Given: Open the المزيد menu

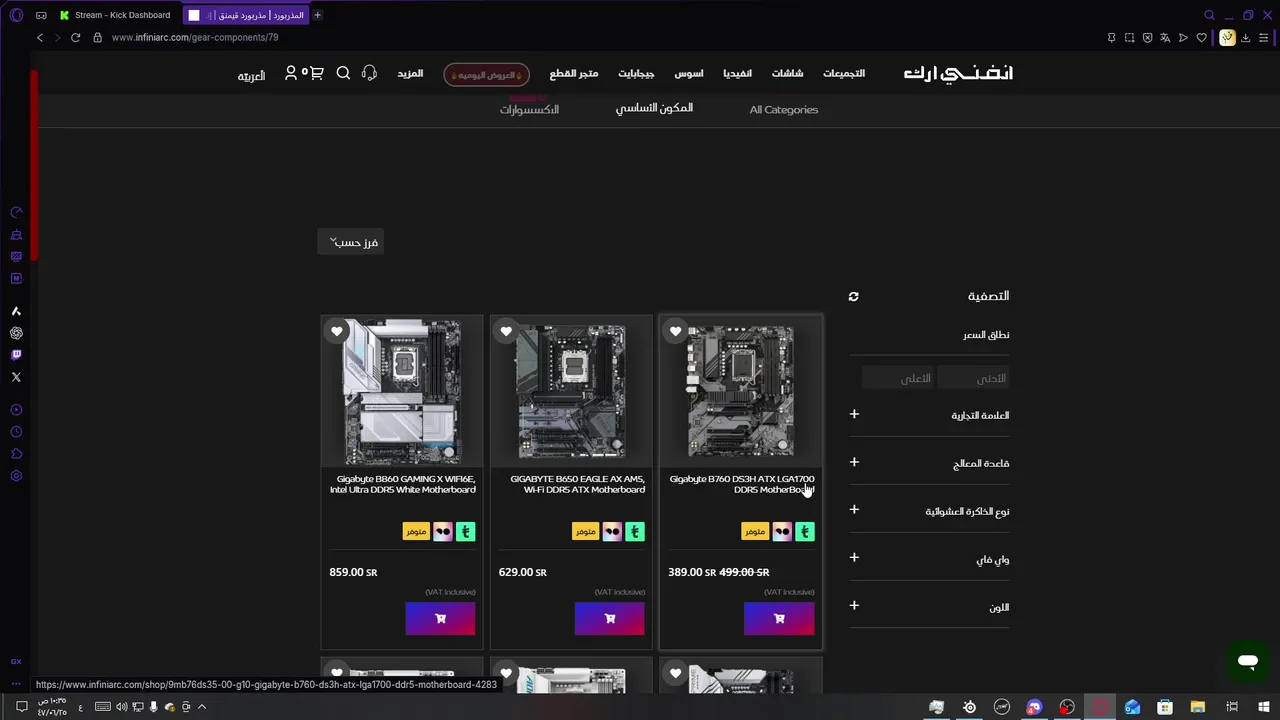Looking at the screenshot, I should 410,74.
